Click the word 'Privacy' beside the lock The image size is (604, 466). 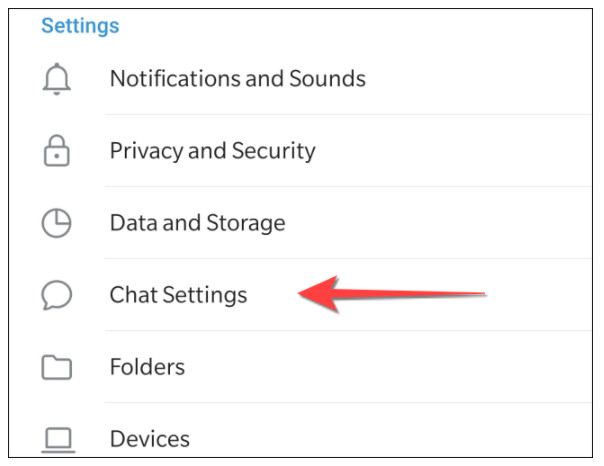146,151
